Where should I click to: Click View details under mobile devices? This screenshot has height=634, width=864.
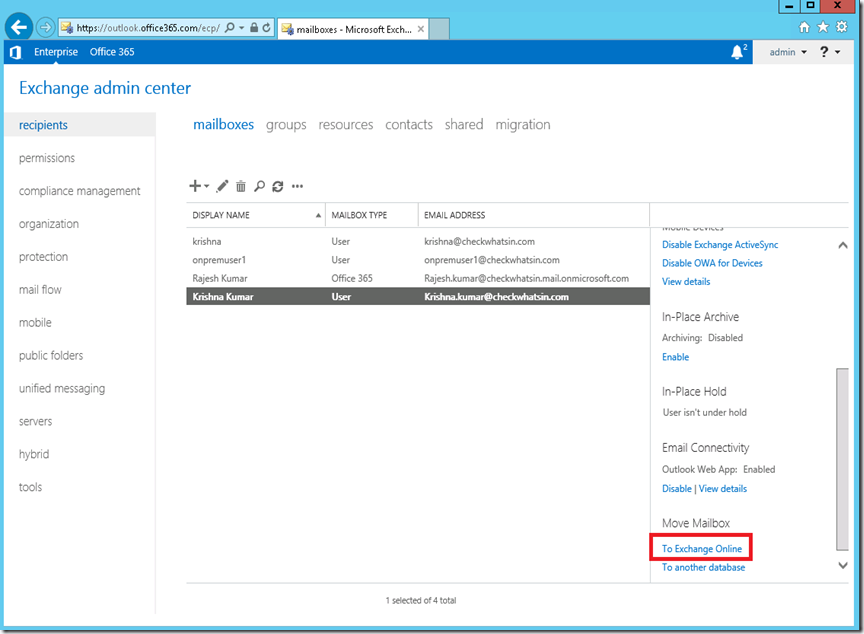click(x=686, y=281)
